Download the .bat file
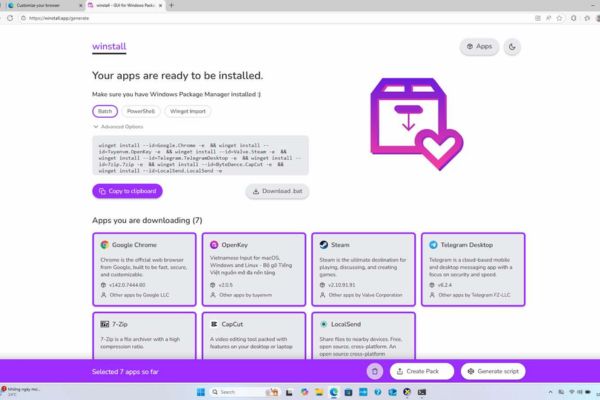 point(277,191)
